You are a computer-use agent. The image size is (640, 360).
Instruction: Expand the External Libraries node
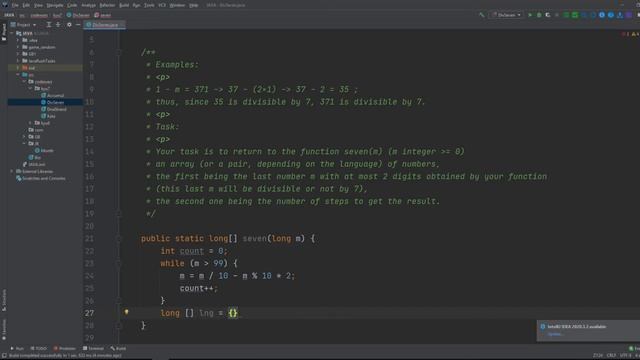click(x=12, y=171)
